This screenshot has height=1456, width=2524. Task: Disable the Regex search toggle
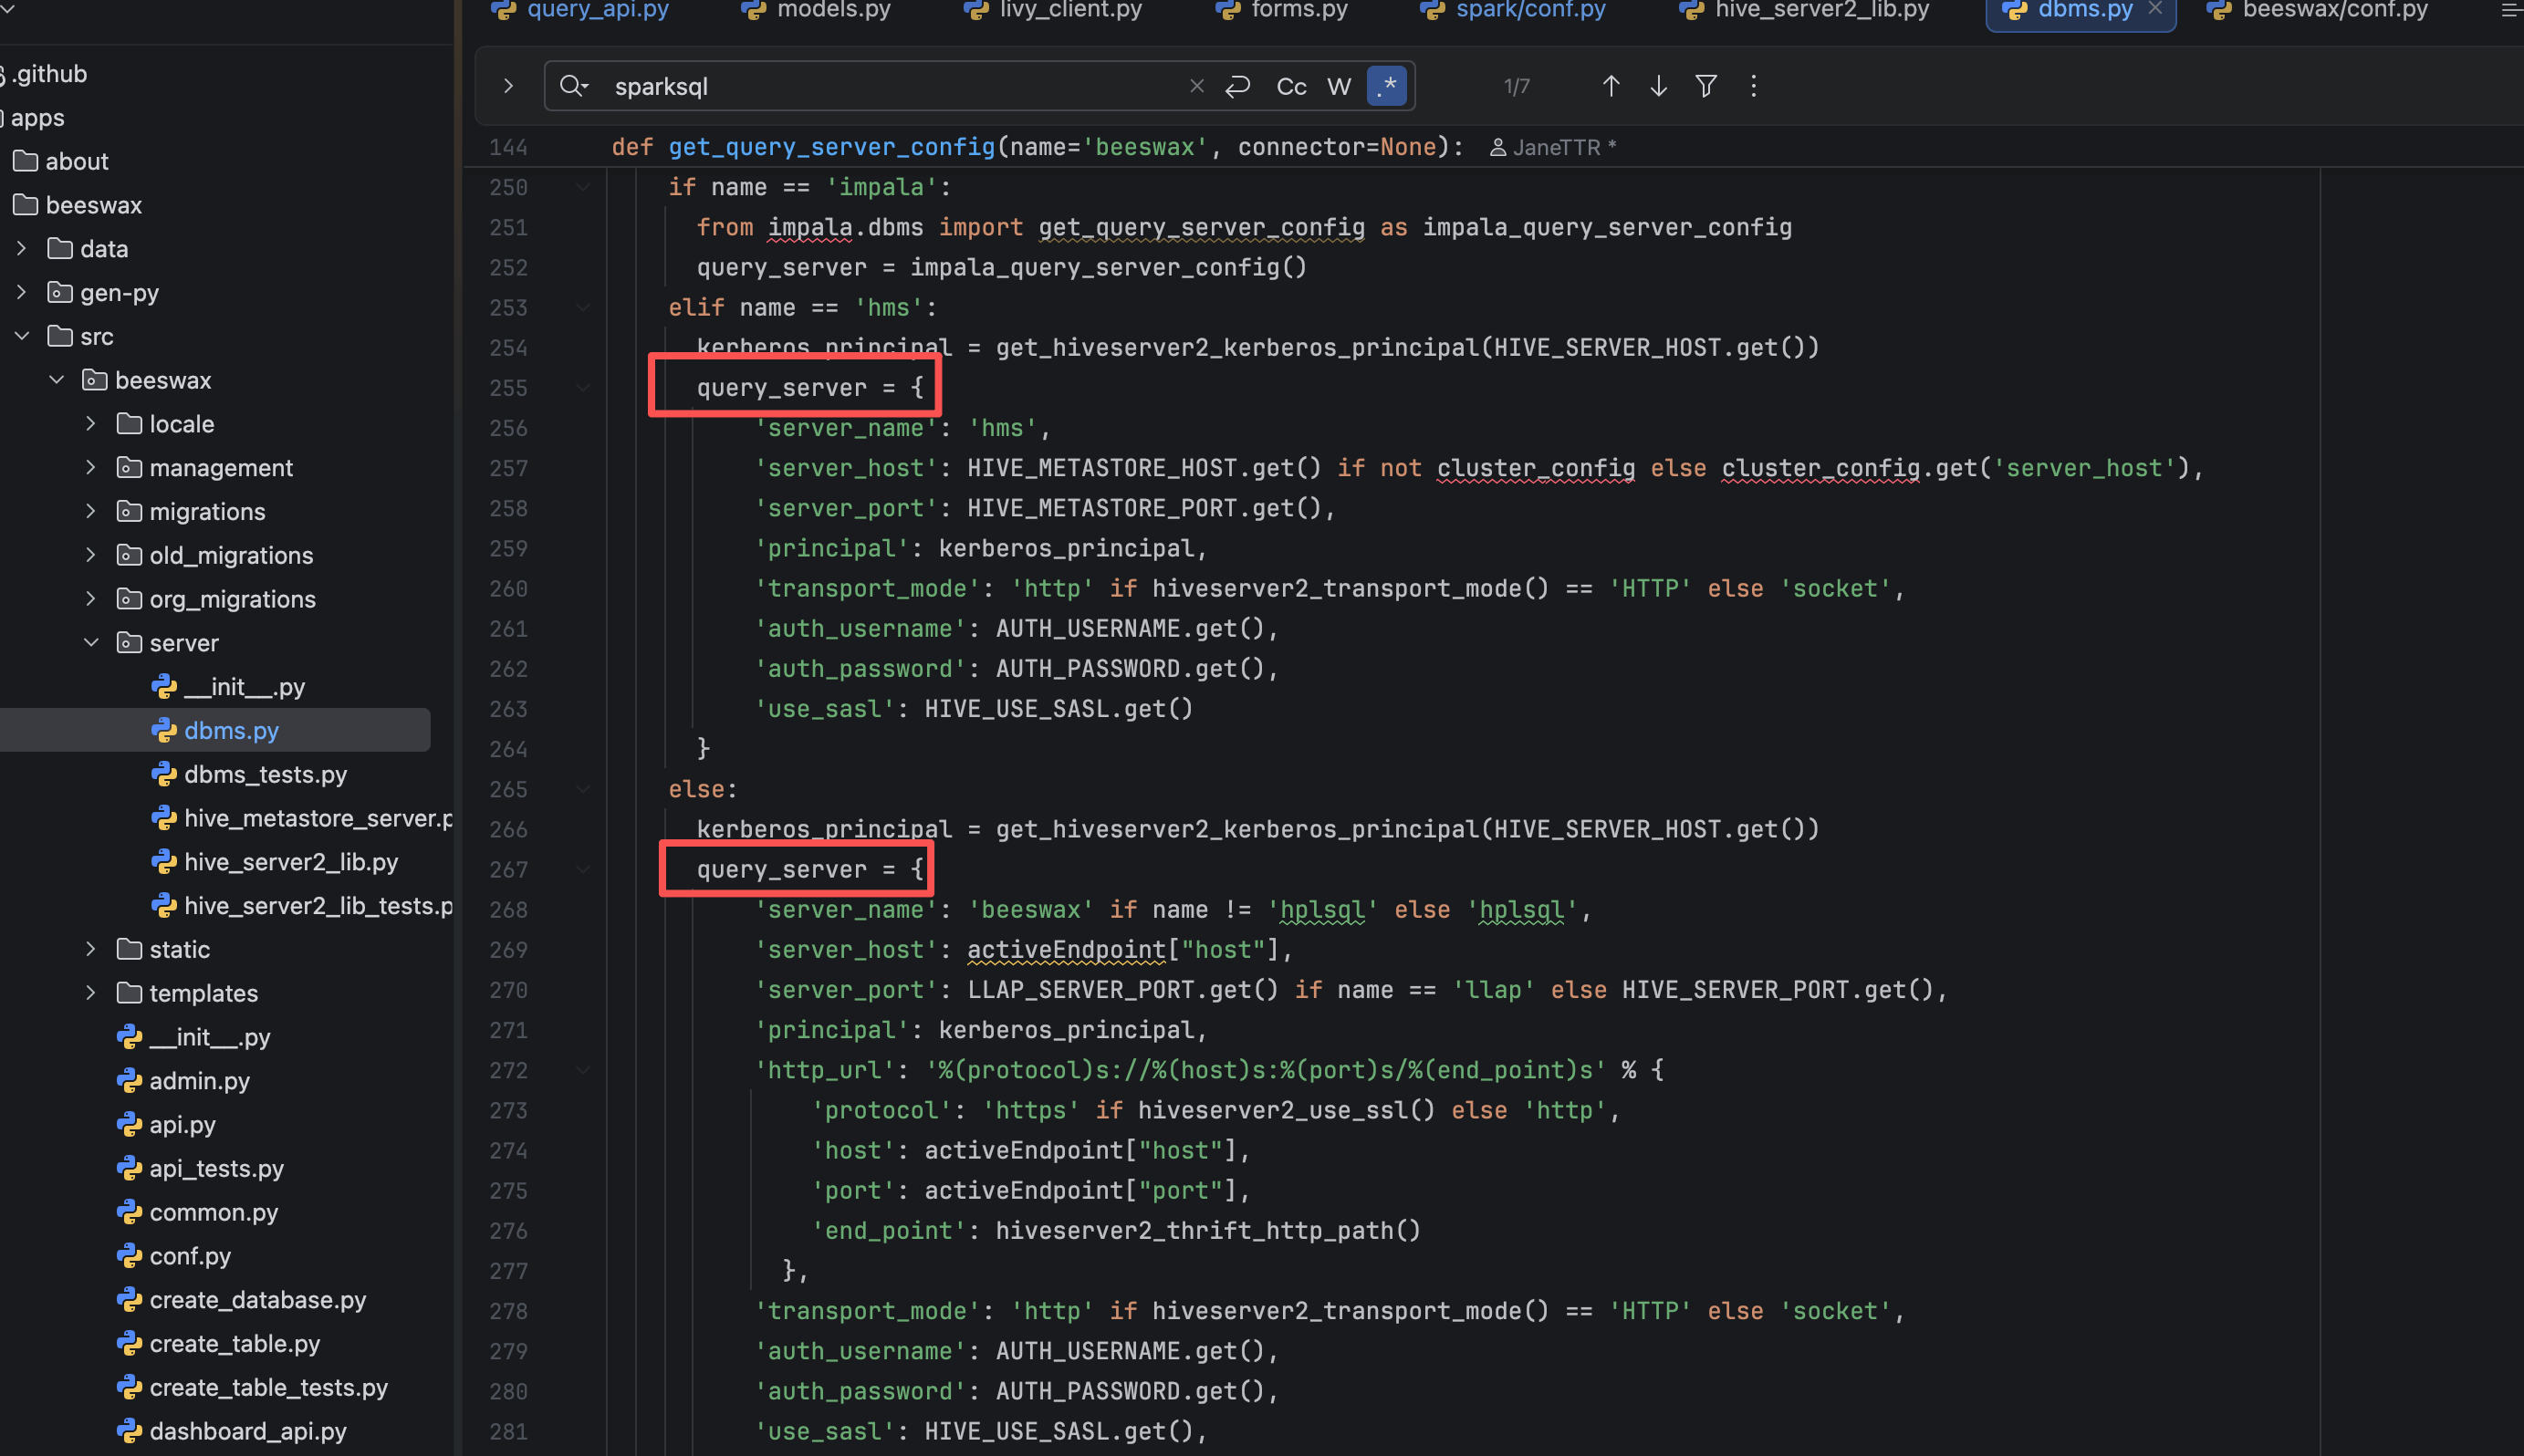1387,86
